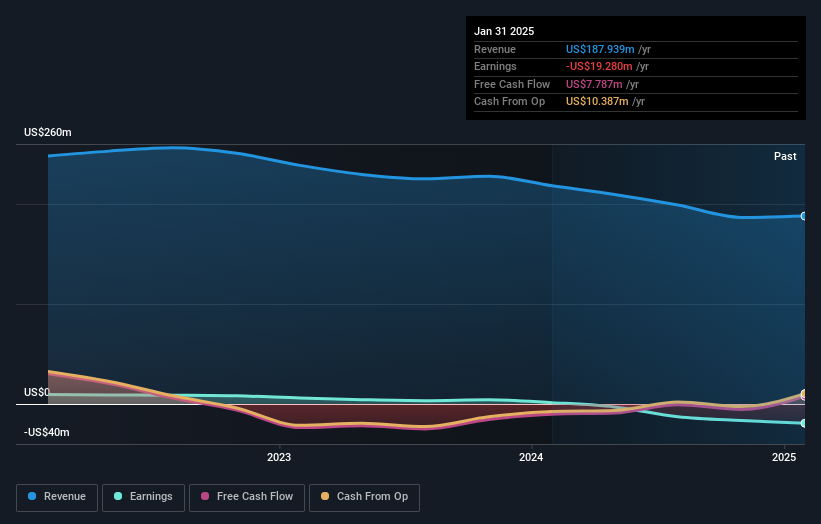Toggle the Revenue legend button
Image resolution: width=821 pixels, height=524 pixels.
(x=57, y=497)
